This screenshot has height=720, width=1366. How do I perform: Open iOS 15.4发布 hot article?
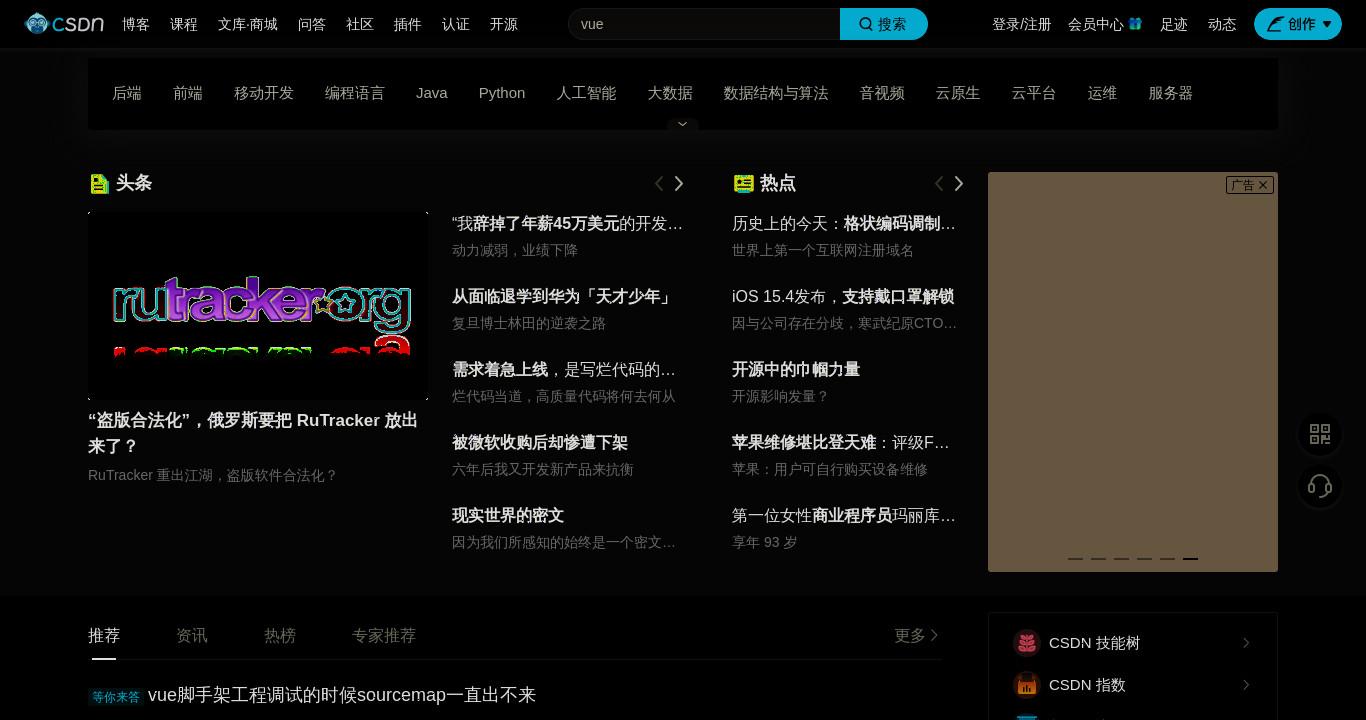pyautogui.click(x=843, y=297)
